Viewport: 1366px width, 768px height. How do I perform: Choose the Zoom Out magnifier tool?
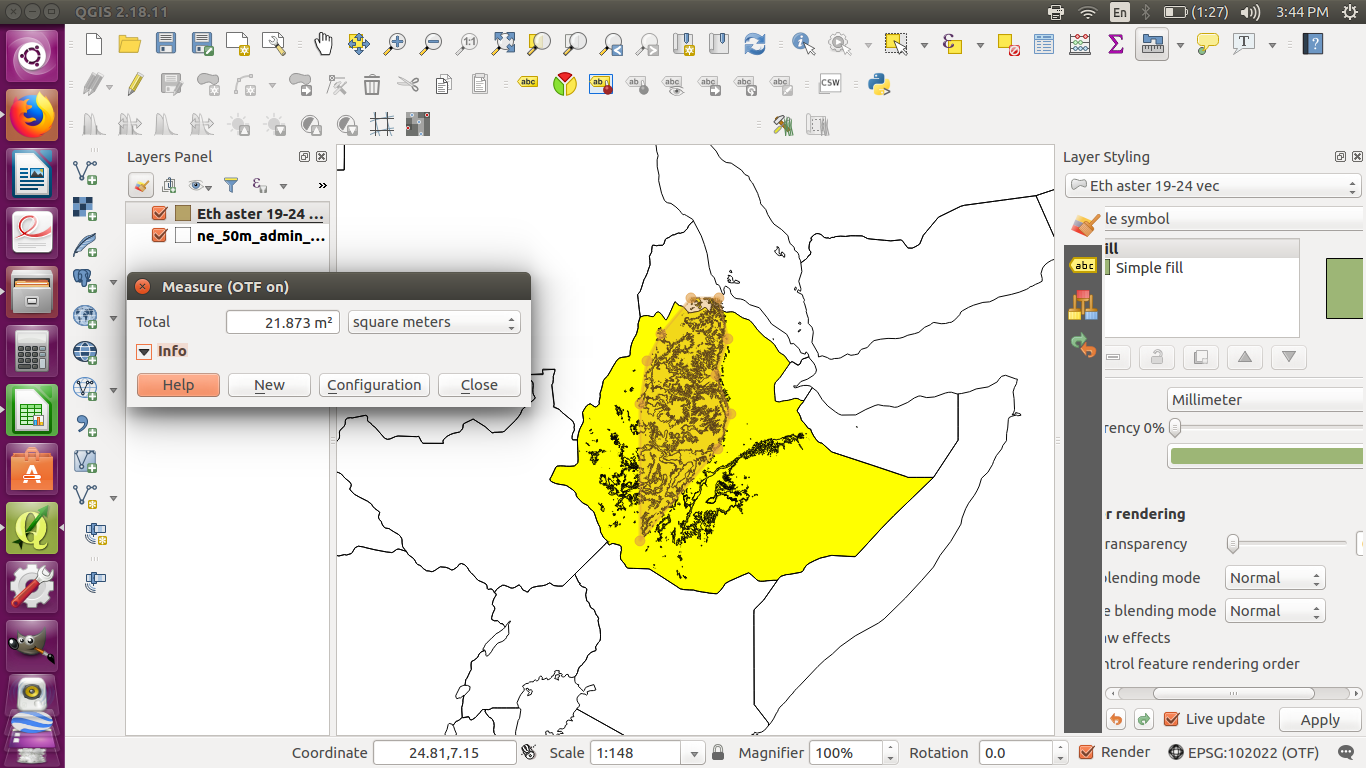click(x=431, y=44)
